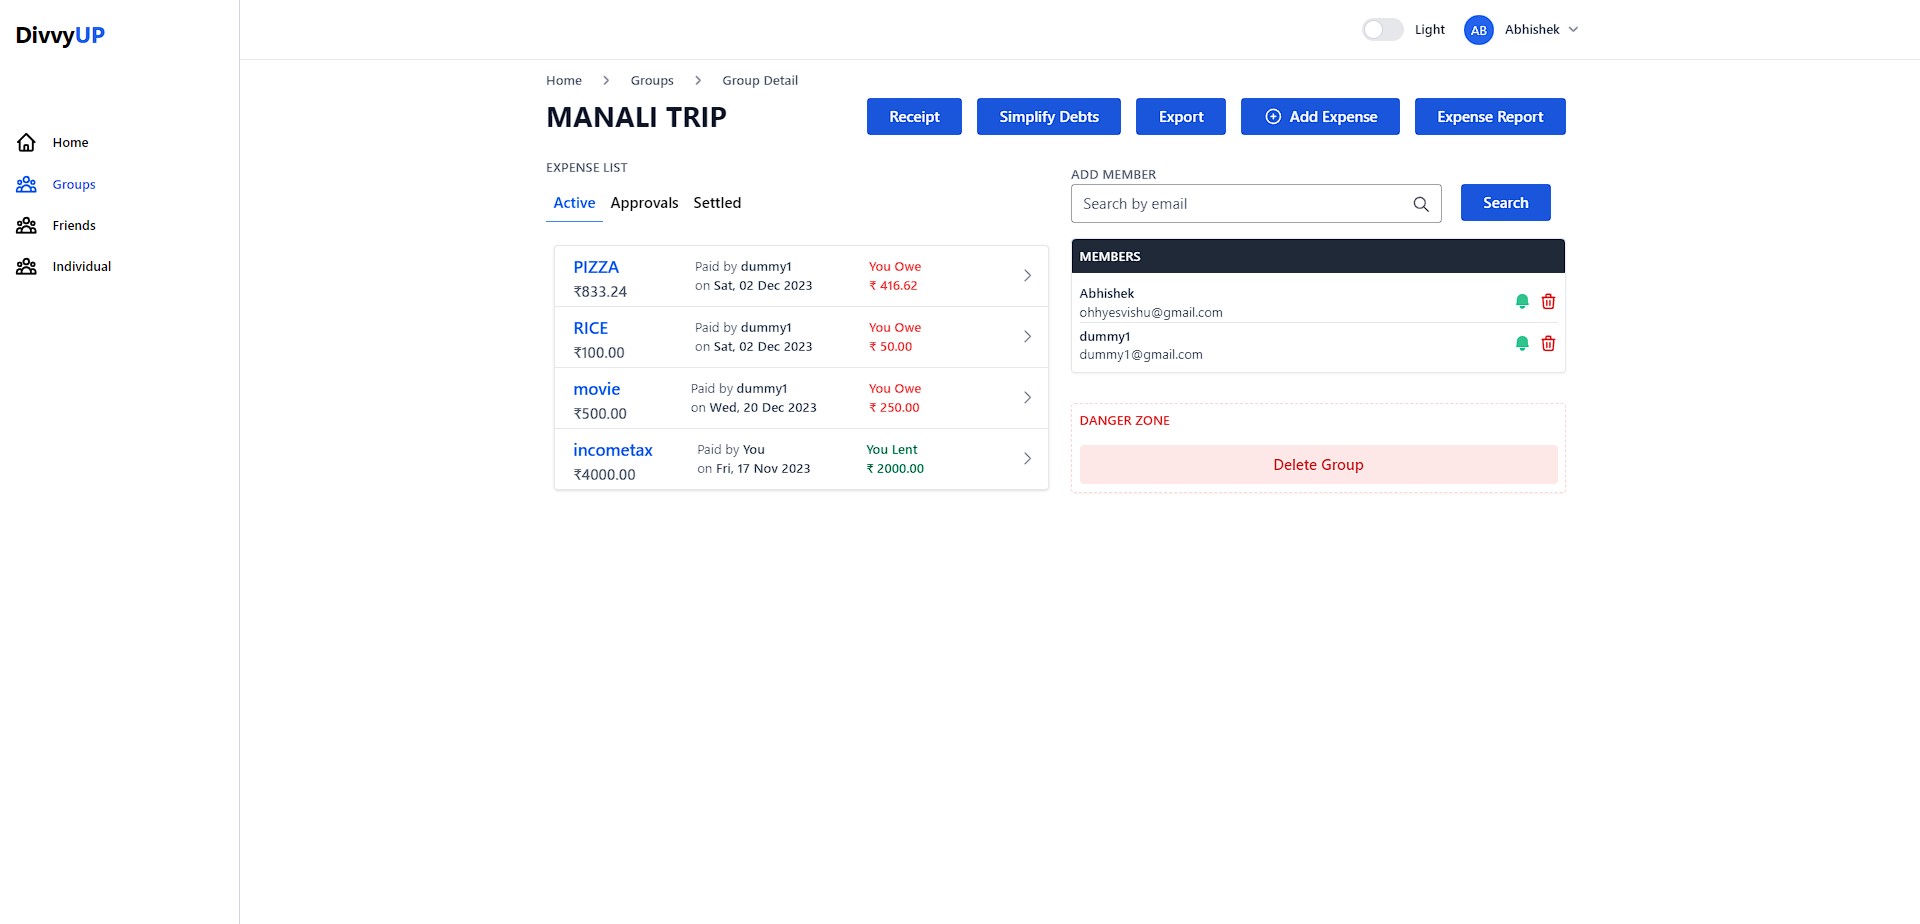The height and width of the screenshot is (924, 1920).
Task: Click the Receipt button
Action: pos(914,117)
